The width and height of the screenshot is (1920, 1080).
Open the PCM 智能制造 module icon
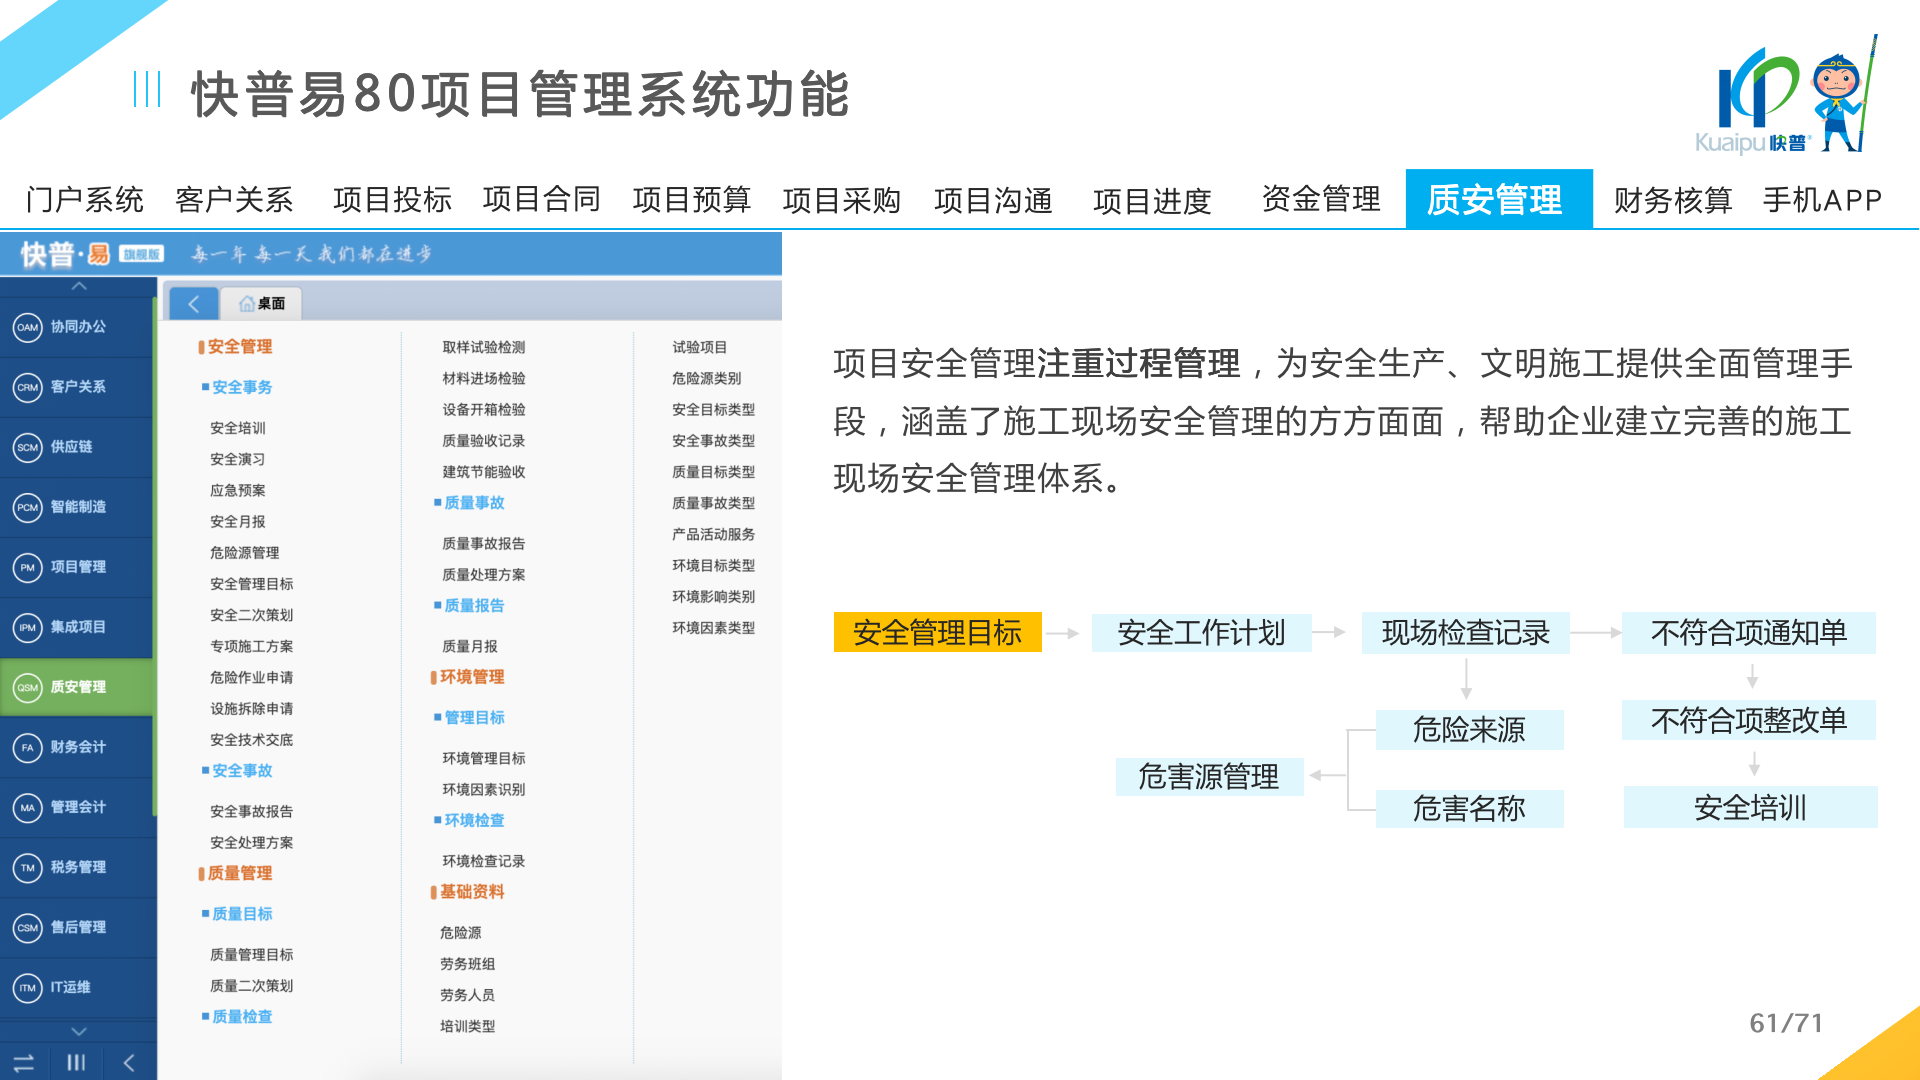point(27,507)
